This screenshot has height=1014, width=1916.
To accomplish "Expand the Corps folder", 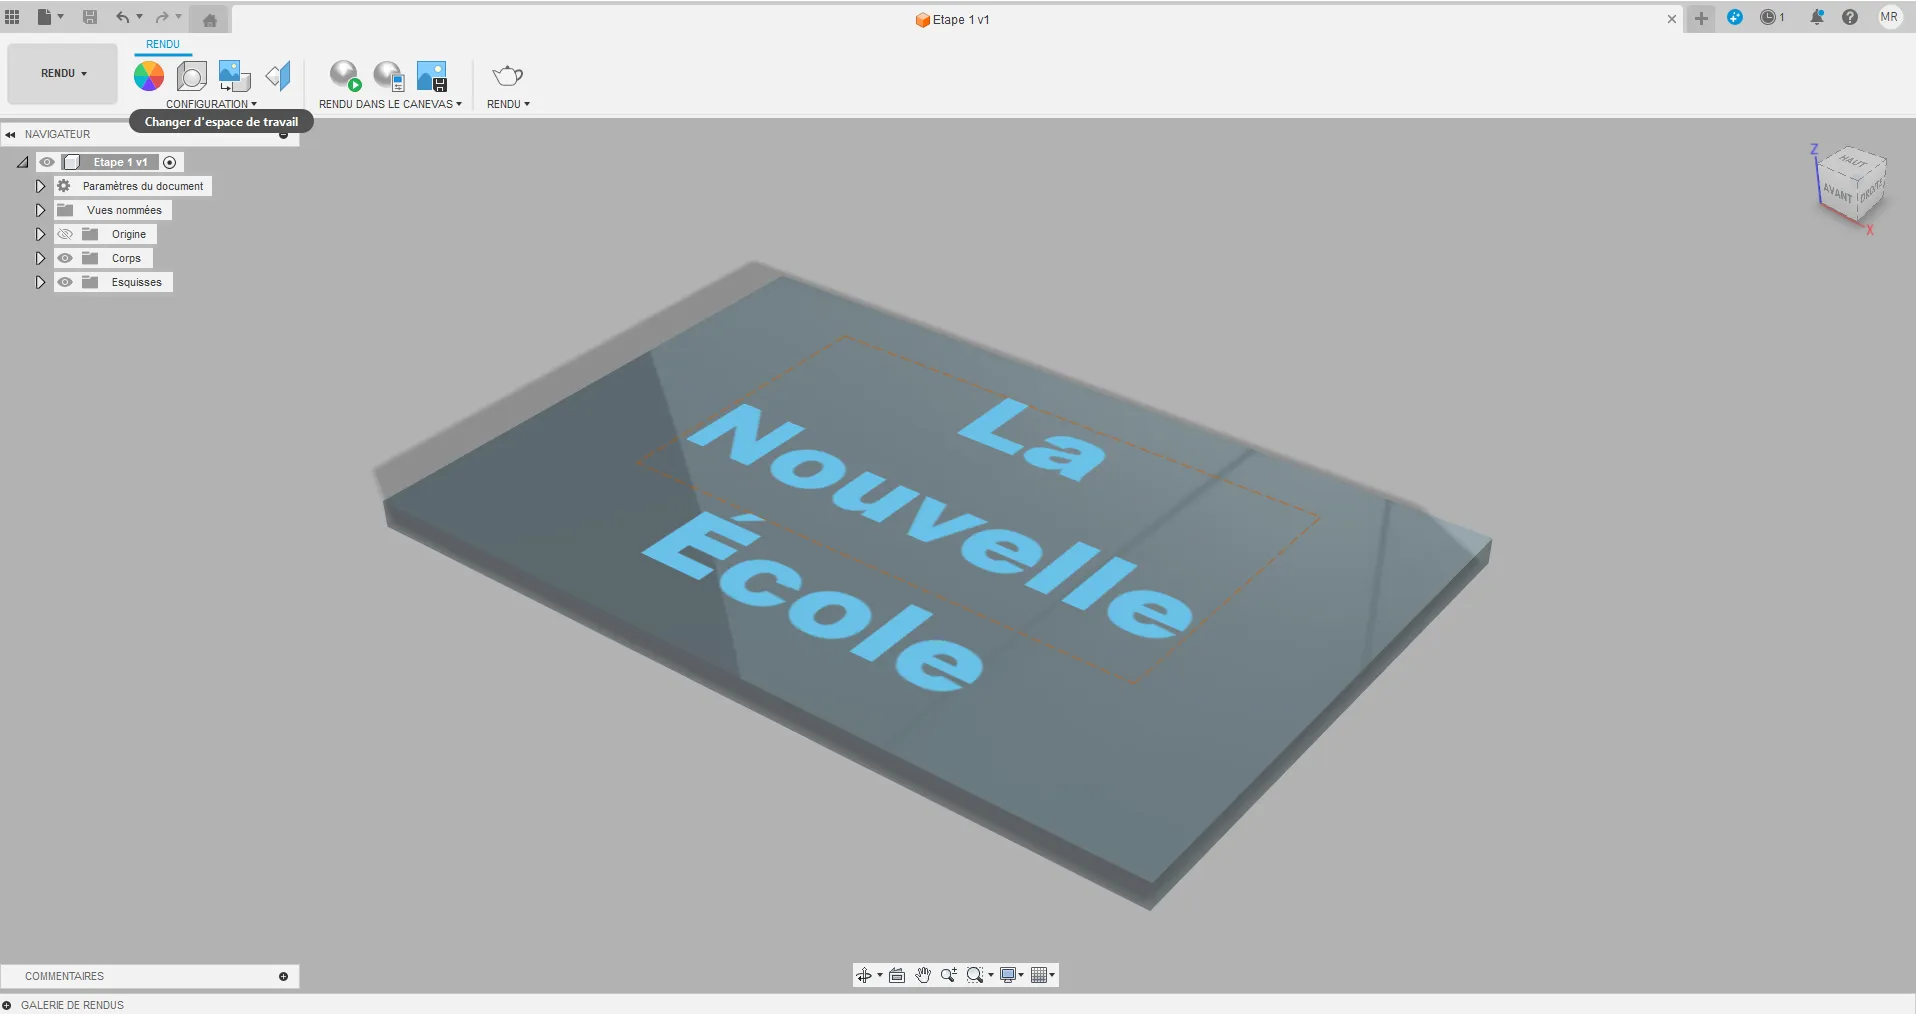I will click(40, 258).
